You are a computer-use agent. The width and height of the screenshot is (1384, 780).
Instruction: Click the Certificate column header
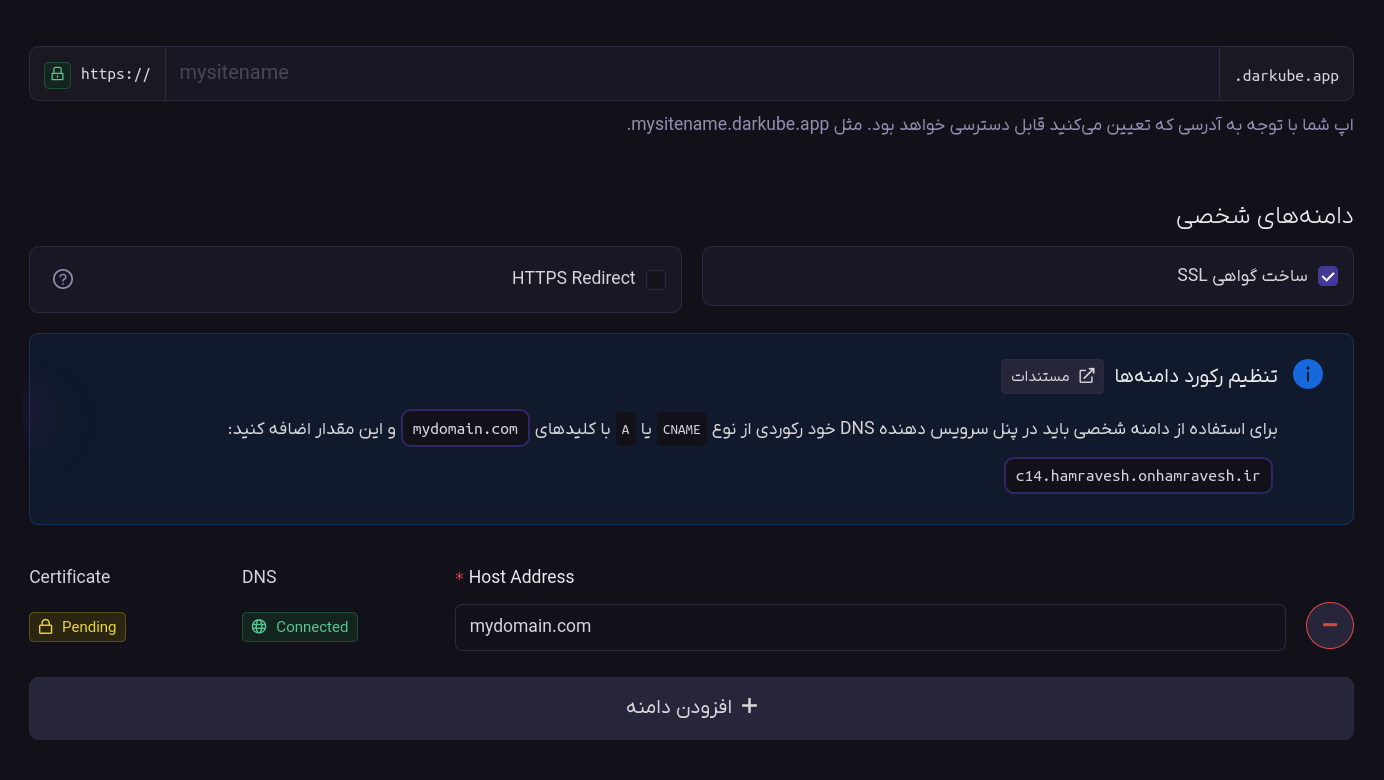tap(70, 577)
